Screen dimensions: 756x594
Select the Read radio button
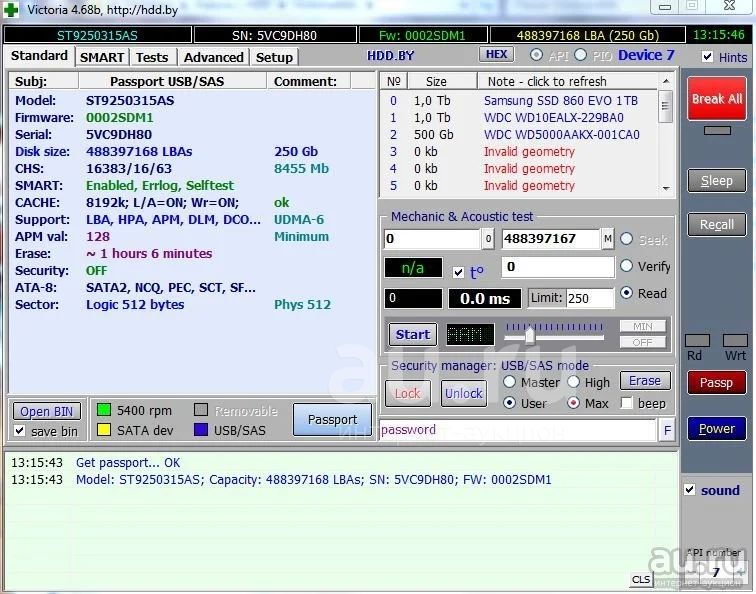click(x=626, y=293)
